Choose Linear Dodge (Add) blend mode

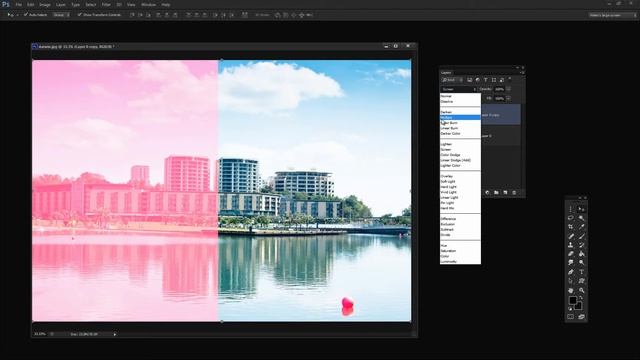point(460,160)
